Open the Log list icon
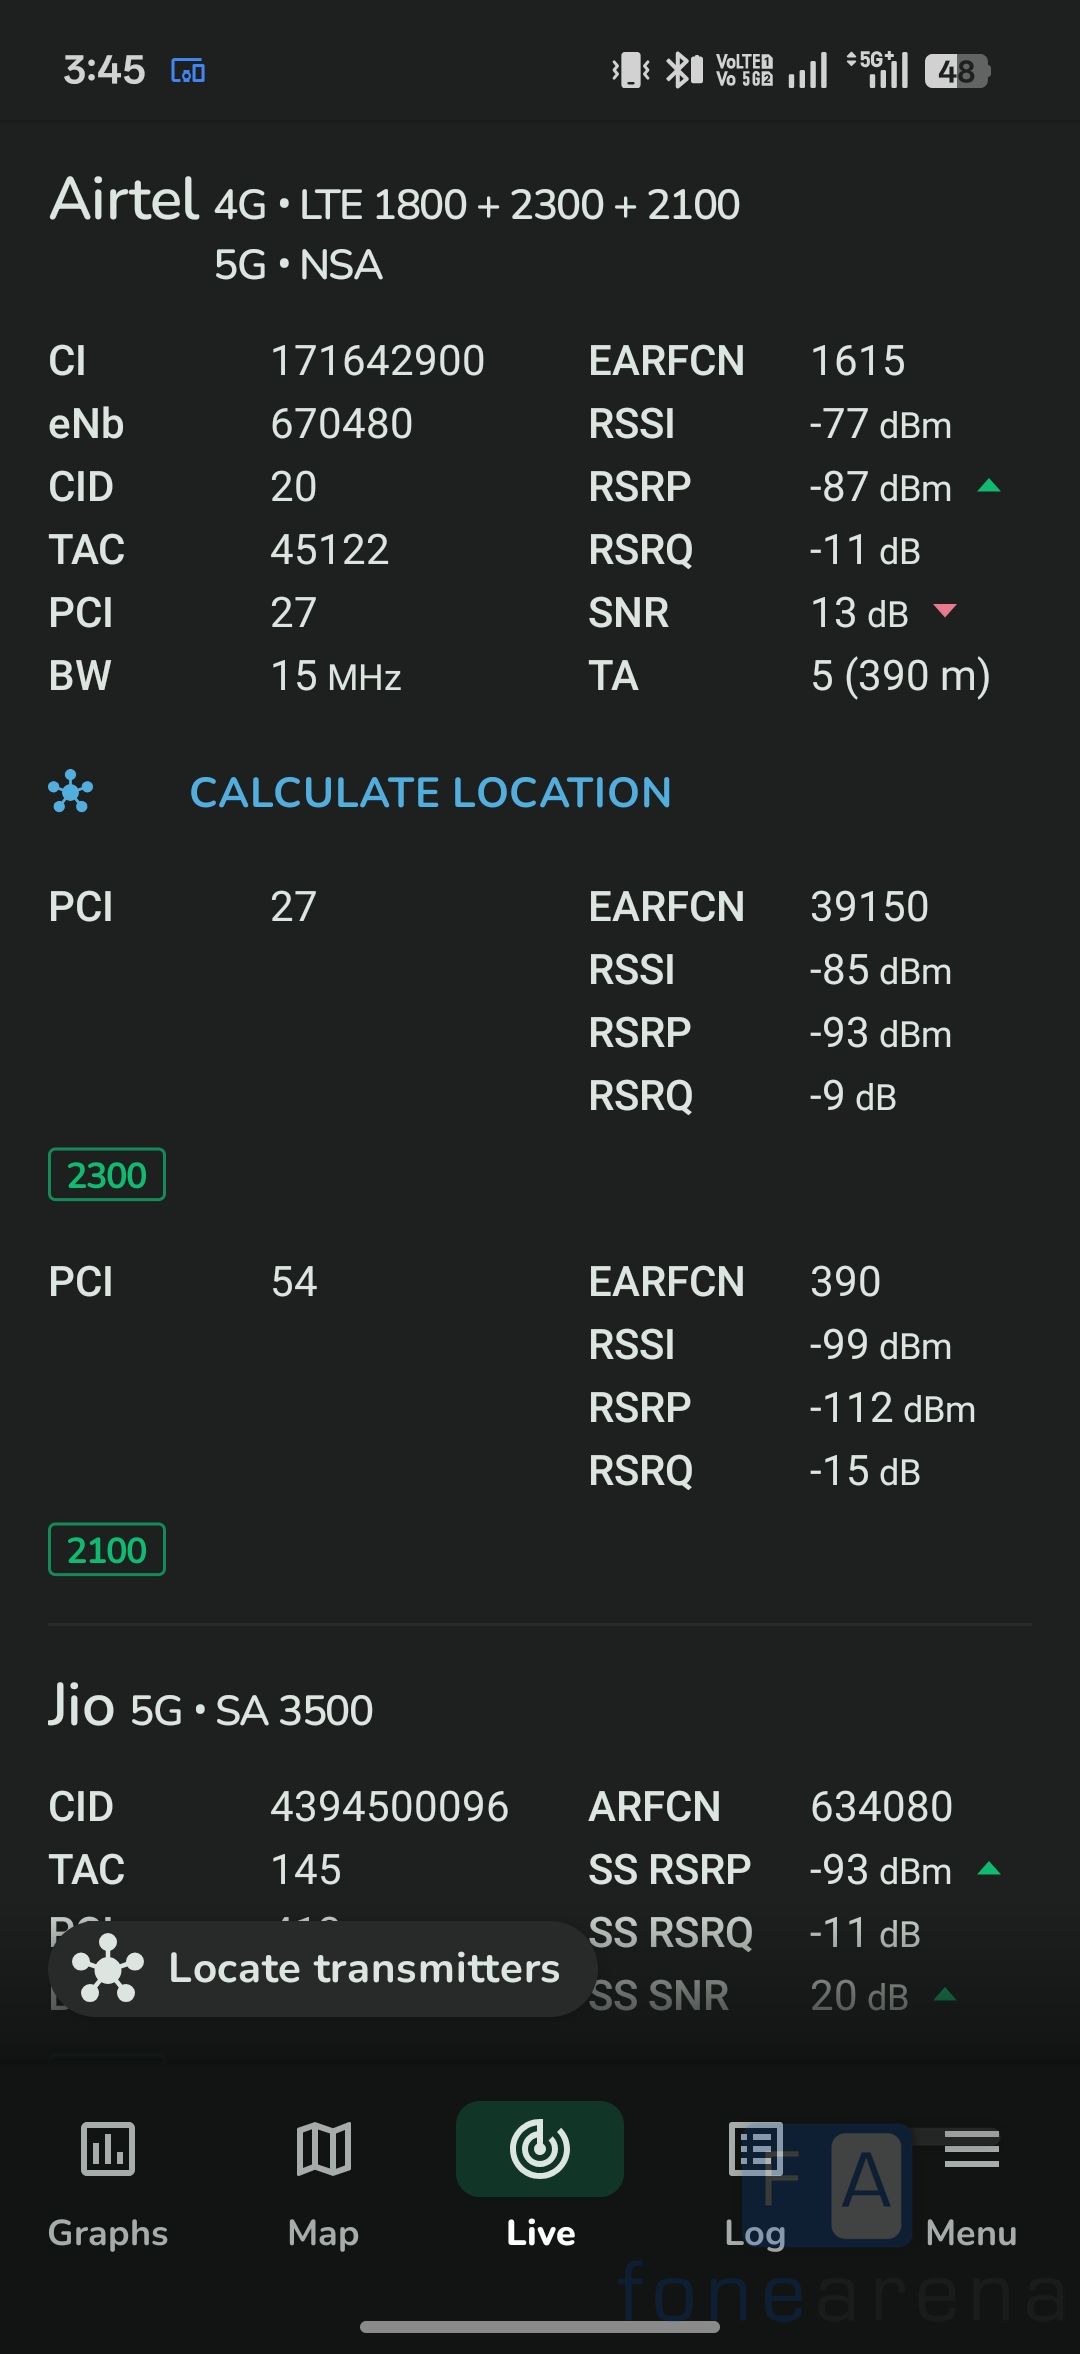Screen dimensions: 1080x2354 coord(756,2148)
